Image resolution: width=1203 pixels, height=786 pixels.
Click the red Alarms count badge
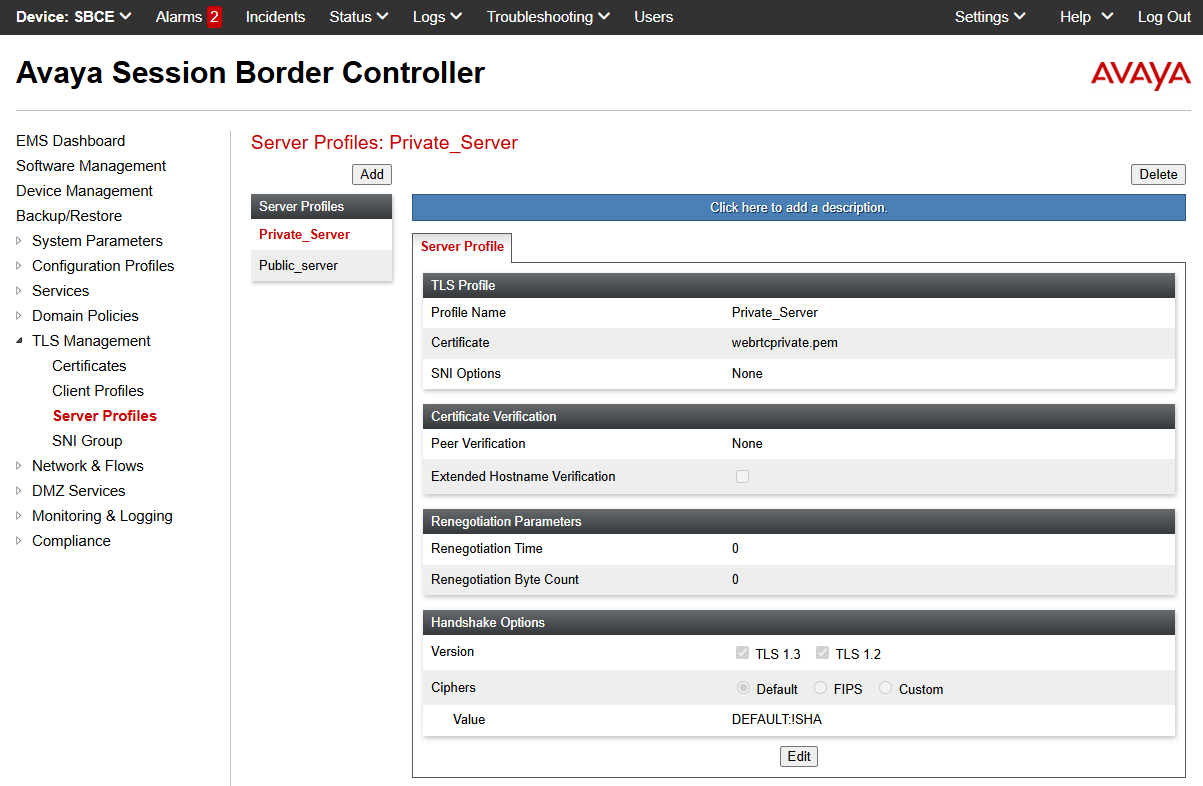click(x=214, y=17)
